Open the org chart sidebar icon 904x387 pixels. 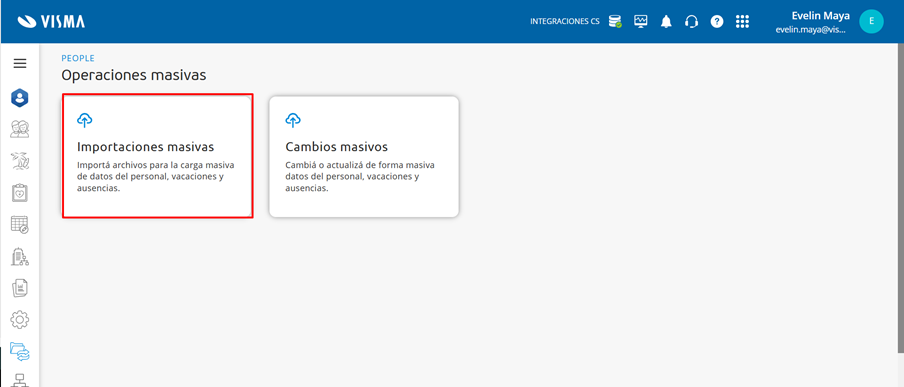coord(20,380)
